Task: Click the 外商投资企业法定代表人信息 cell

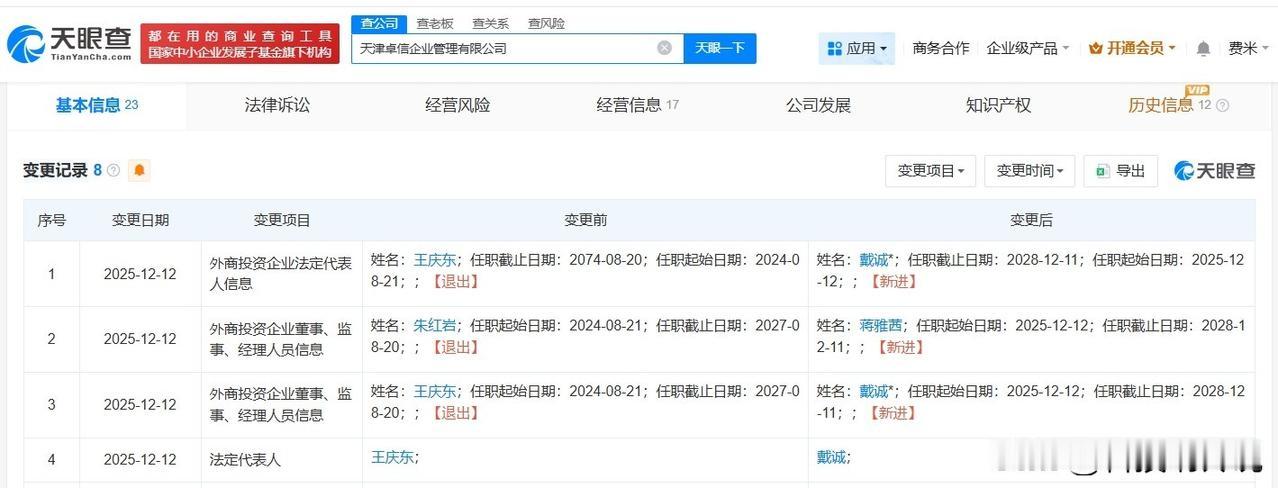Action: point(281,273)
